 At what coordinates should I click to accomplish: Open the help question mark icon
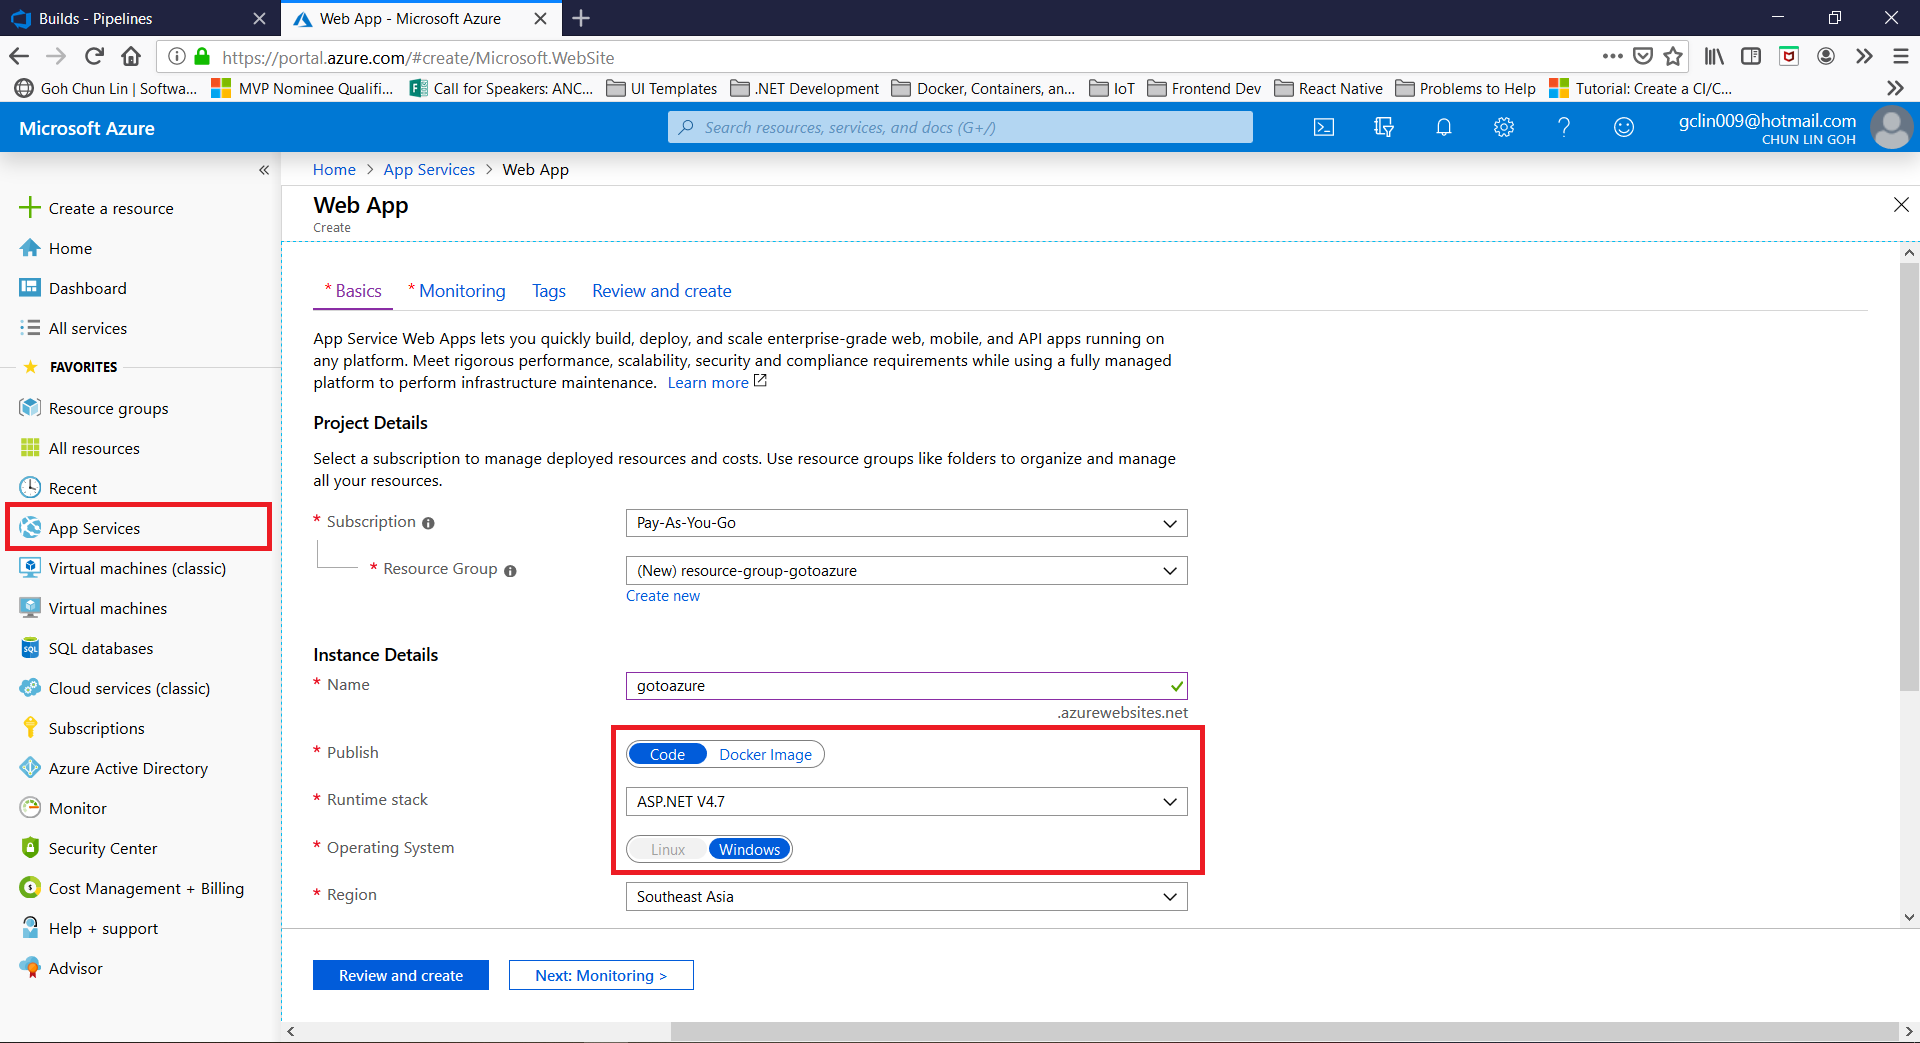click(x=1564, y=127)
